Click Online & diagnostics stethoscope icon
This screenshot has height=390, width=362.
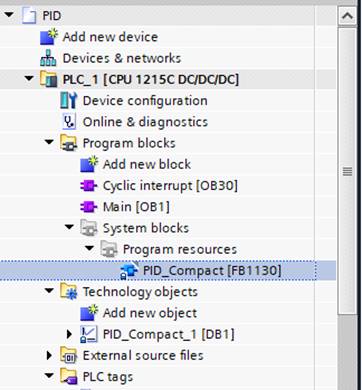[x=69, y=122]
